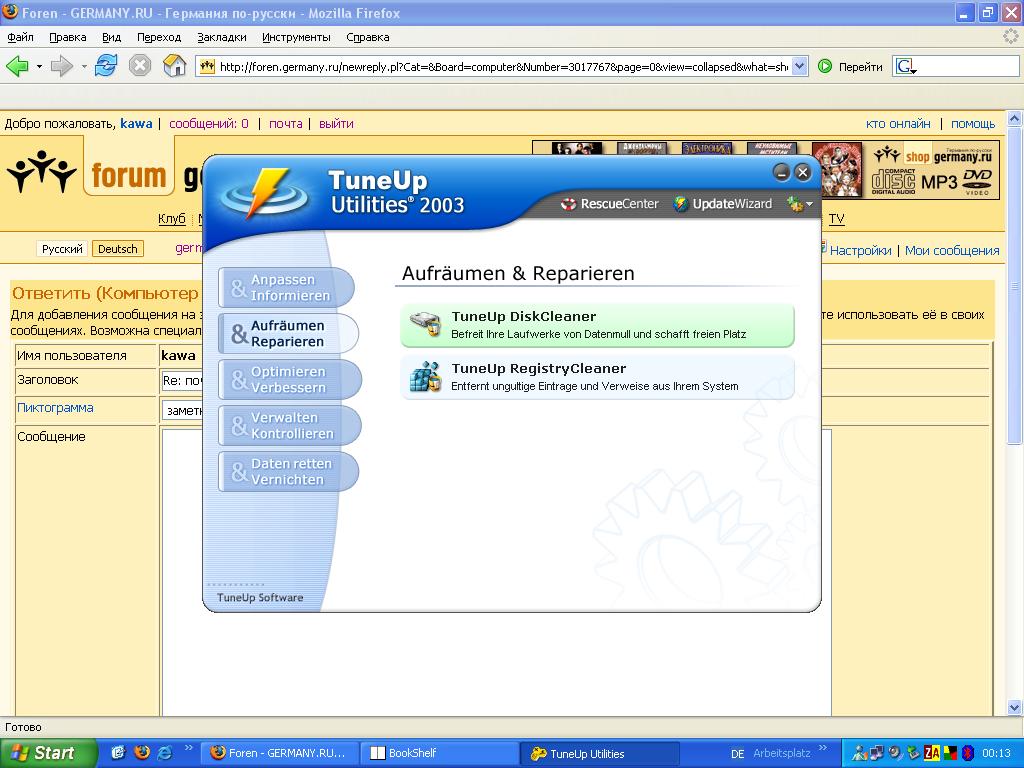Click the Перейти (Go) button
The width and height of the screenshot is (1024, 768).
[850, 67]
